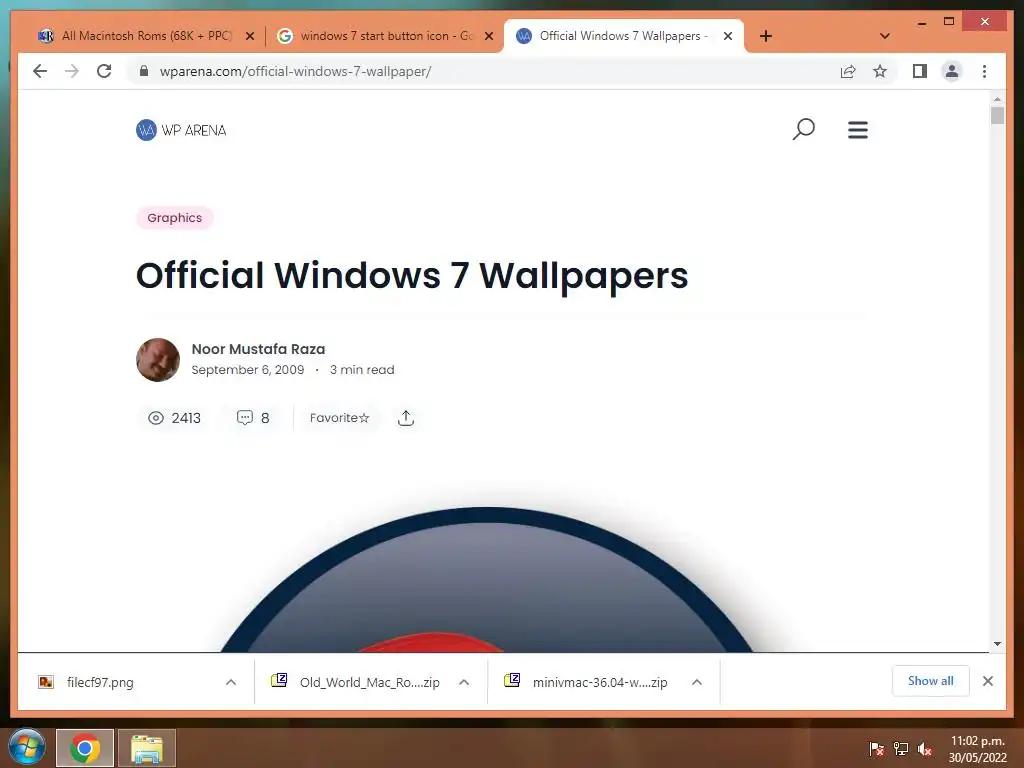Click the article share upload icon
Screen dimensions: 1024x768
click(406, 418)
